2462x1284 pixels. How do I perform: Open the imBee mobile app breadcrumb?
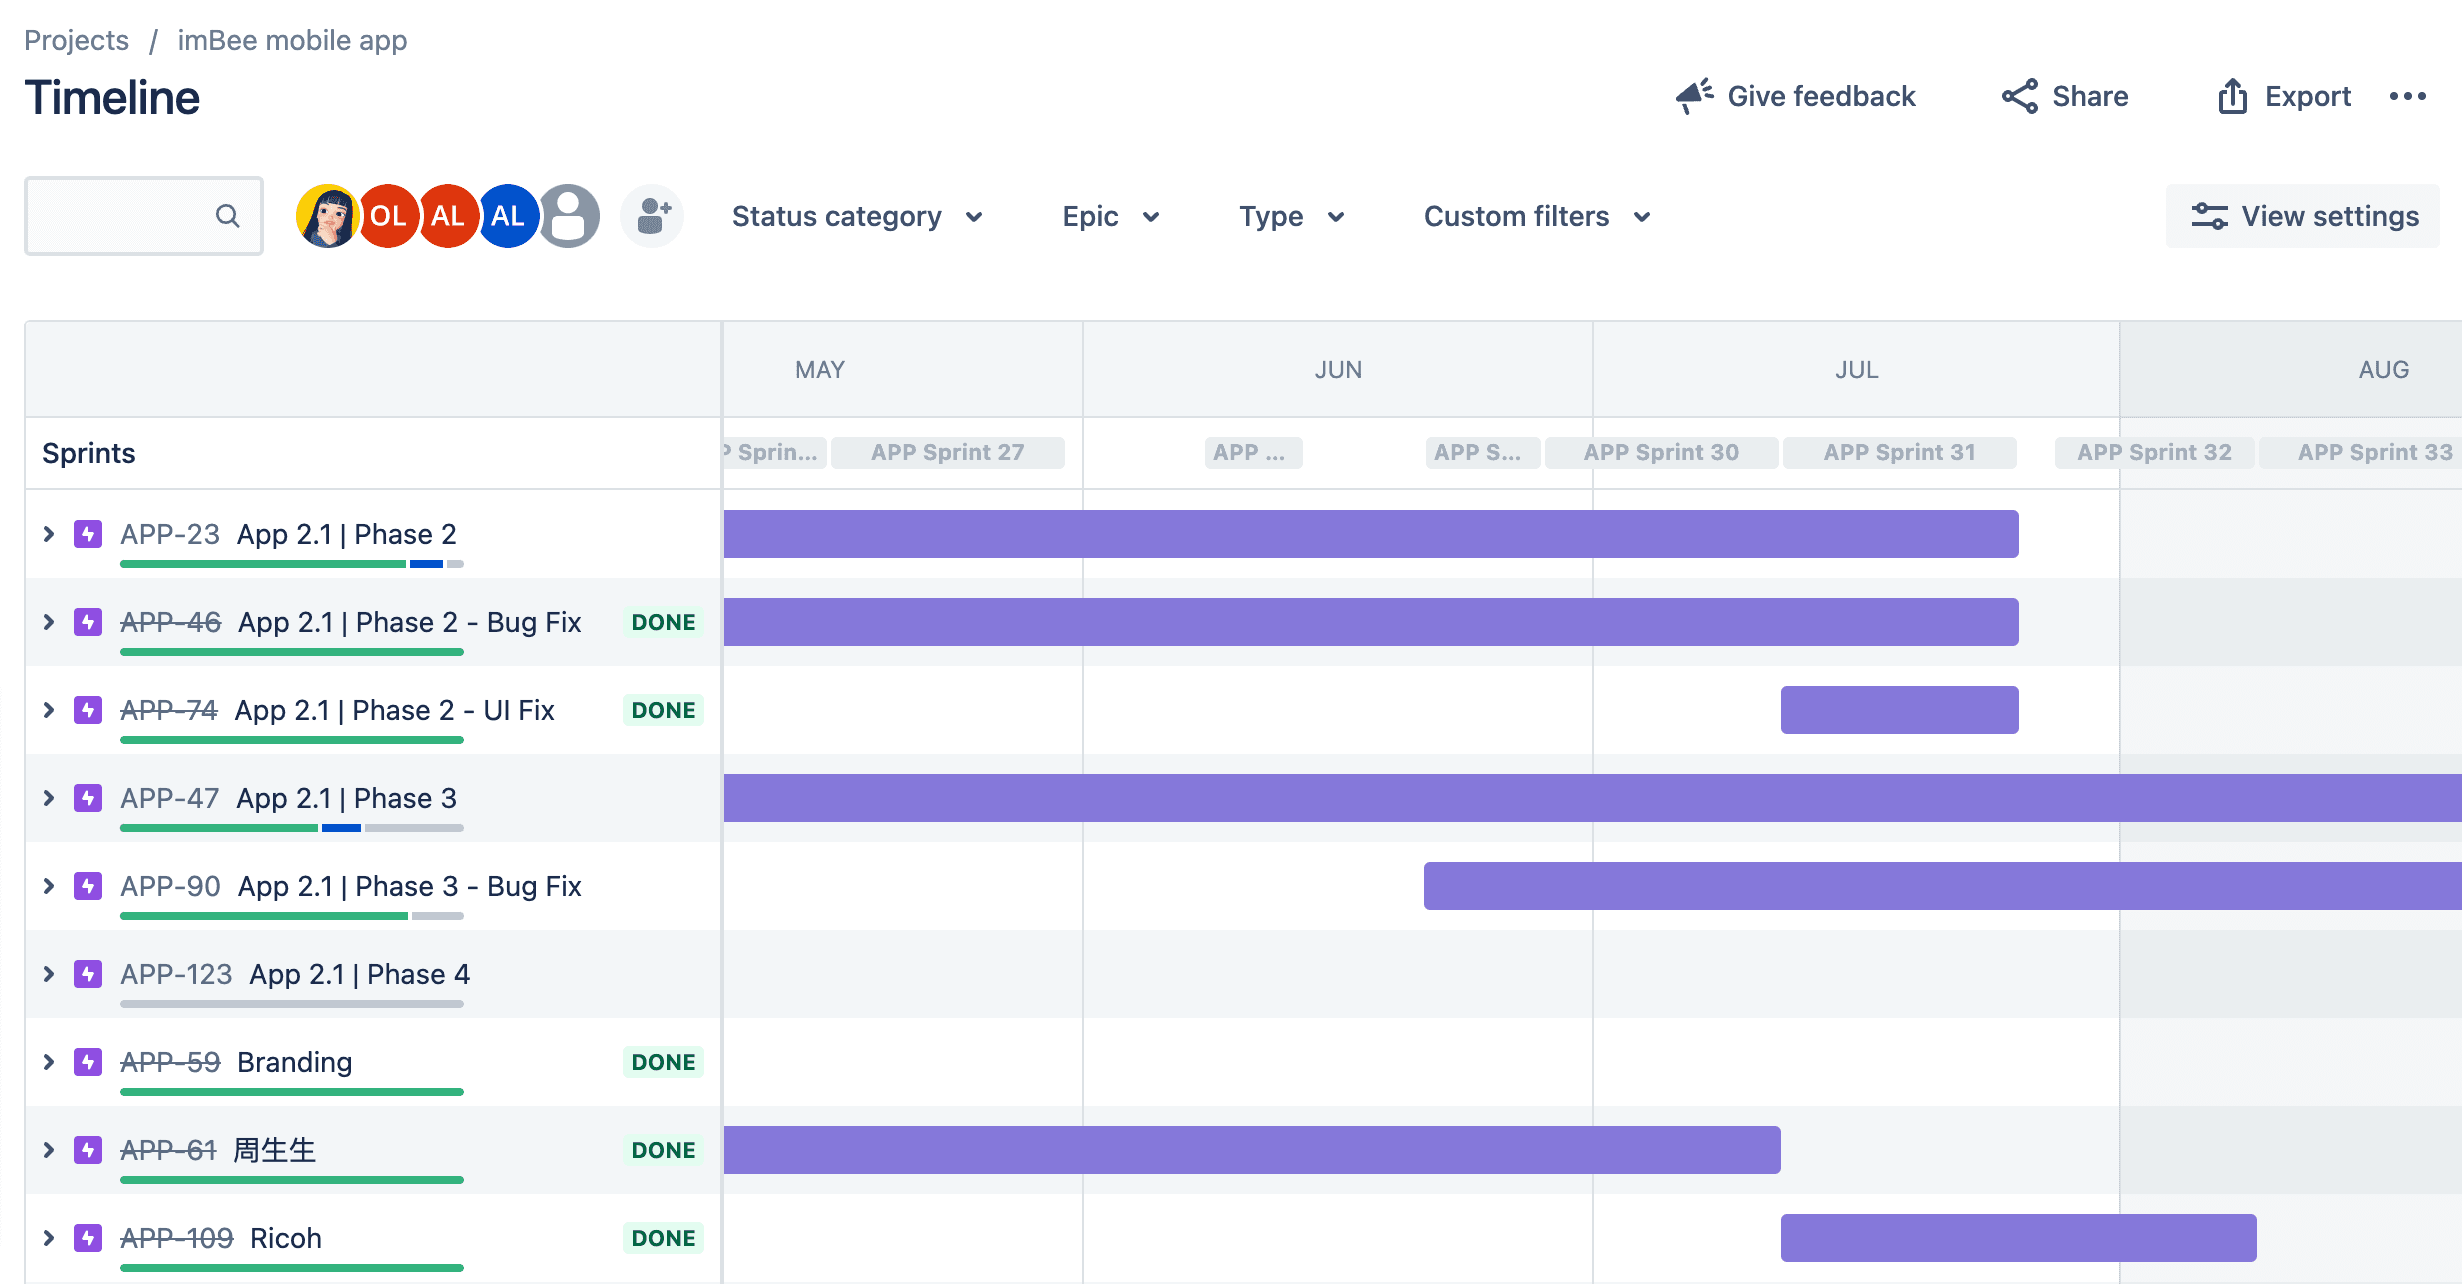(x=292, y=40)
